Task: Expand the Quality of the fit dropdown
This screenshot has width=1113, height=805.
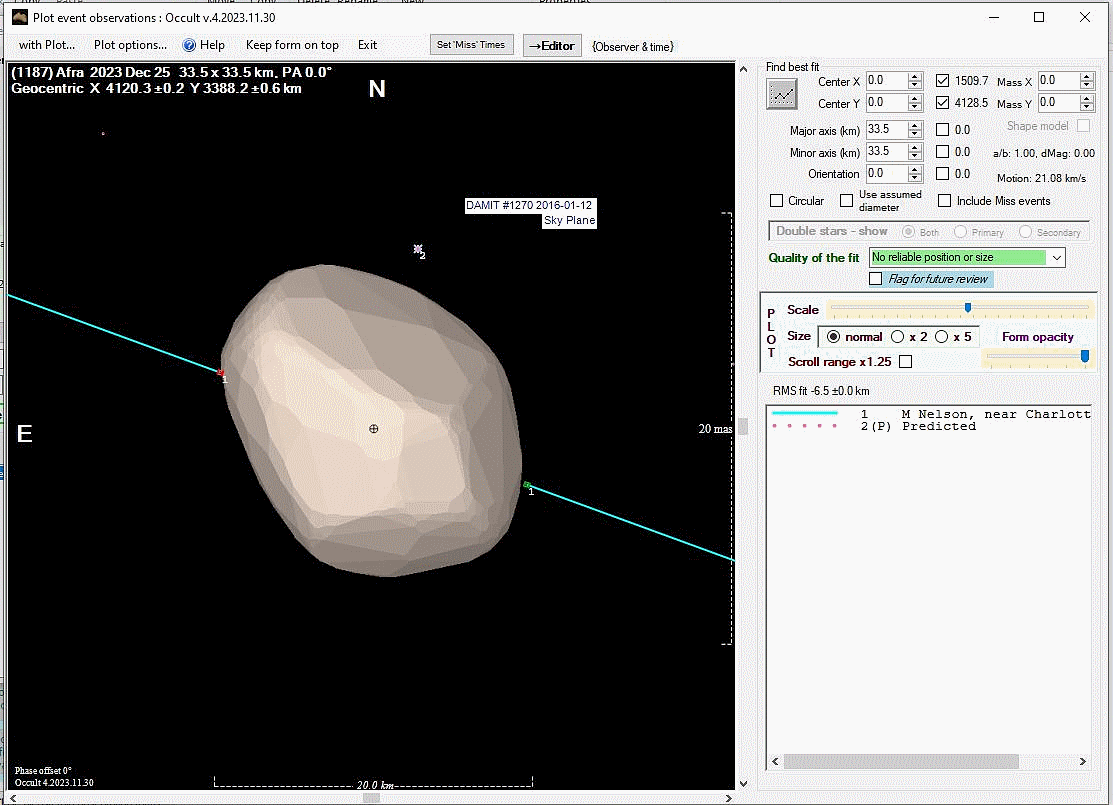Action: 1057,258
